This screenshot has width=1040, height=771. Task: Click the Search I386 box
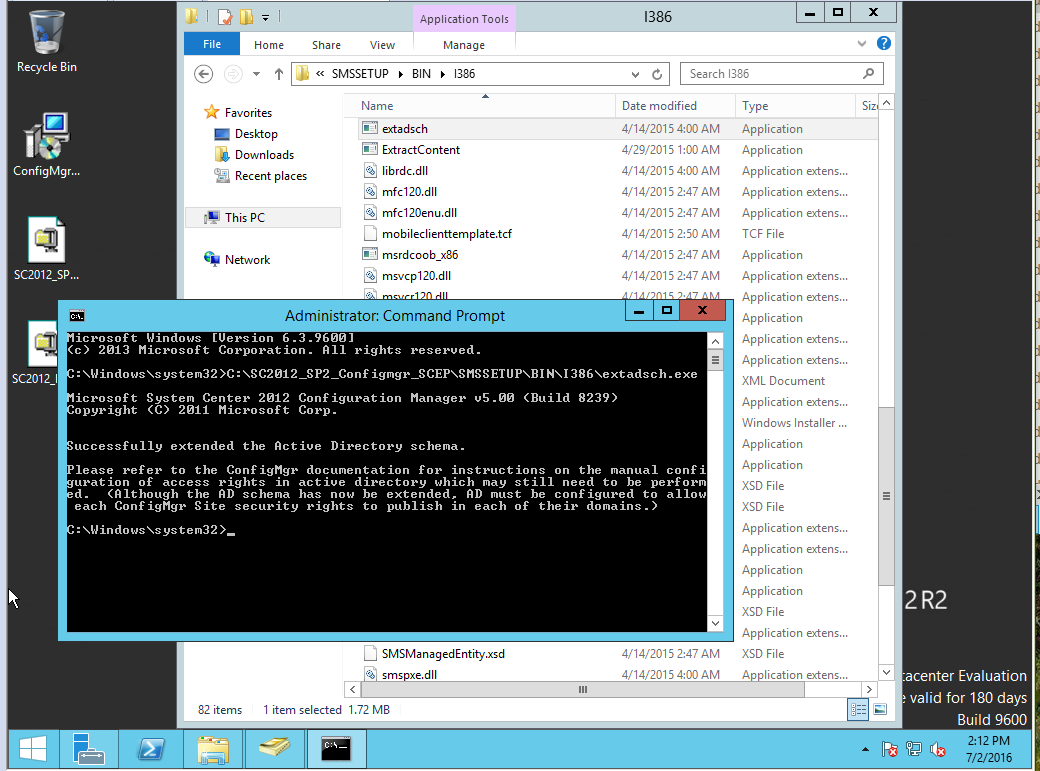point(781,74)
